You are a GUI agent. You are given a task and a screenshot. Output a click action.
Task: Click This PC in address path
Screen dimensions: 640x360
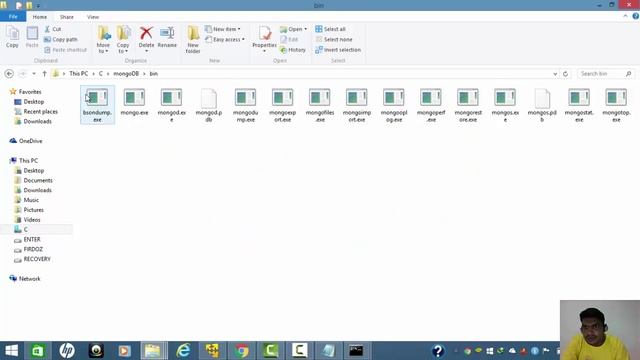click(78, 74)
